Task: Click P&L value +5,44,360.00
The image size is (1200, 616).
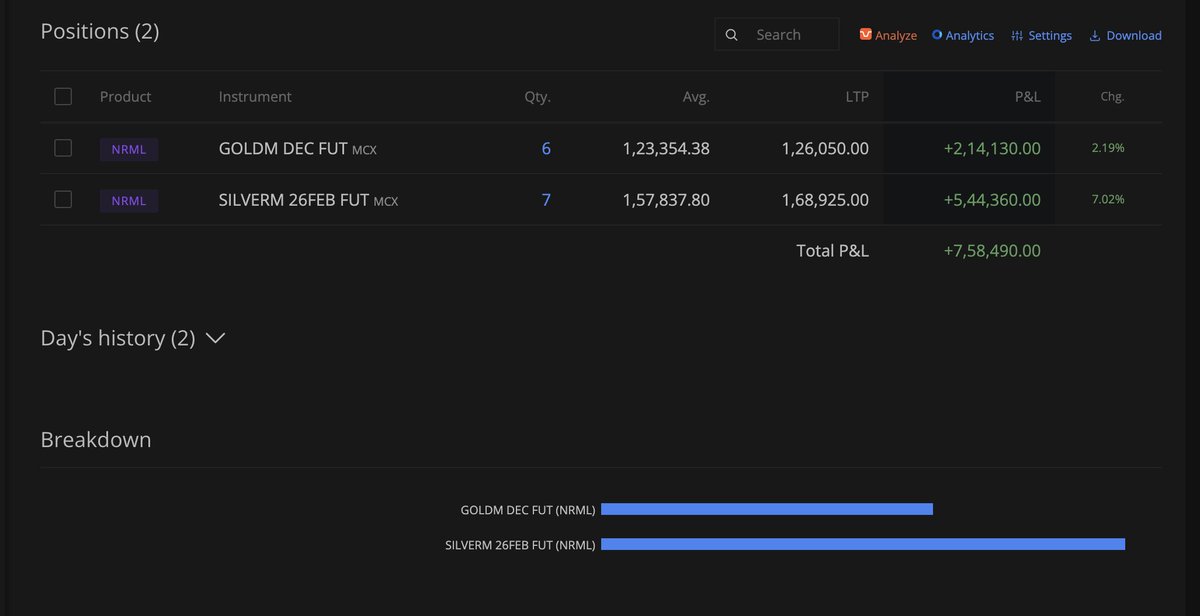Action: 992,200
